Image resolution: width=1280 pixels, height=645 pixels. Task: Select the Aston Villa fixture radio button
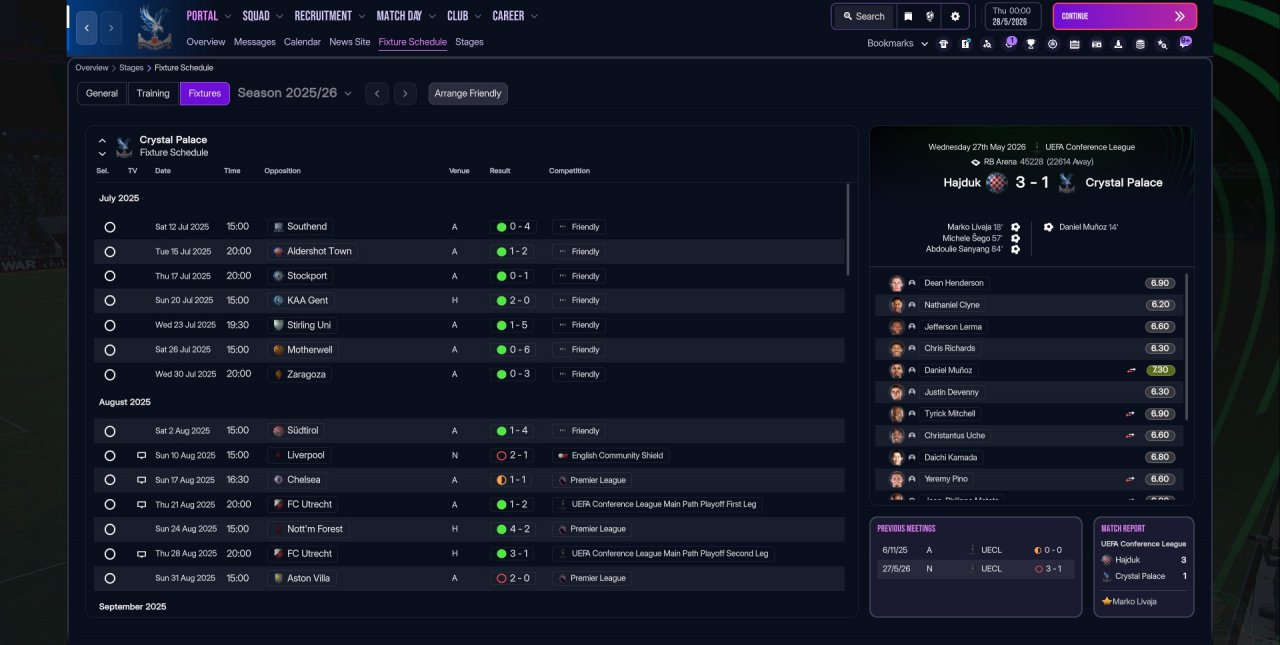coord(110,578)
